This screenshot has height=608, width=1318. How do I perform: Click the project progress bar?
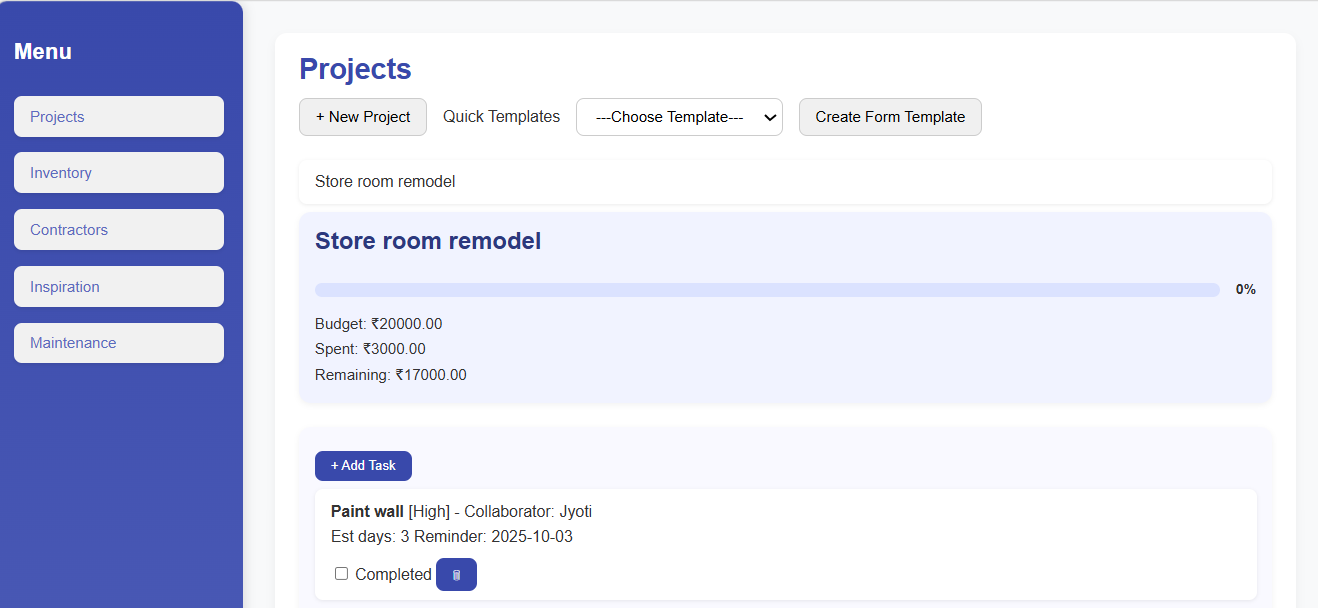pos(767,290)
